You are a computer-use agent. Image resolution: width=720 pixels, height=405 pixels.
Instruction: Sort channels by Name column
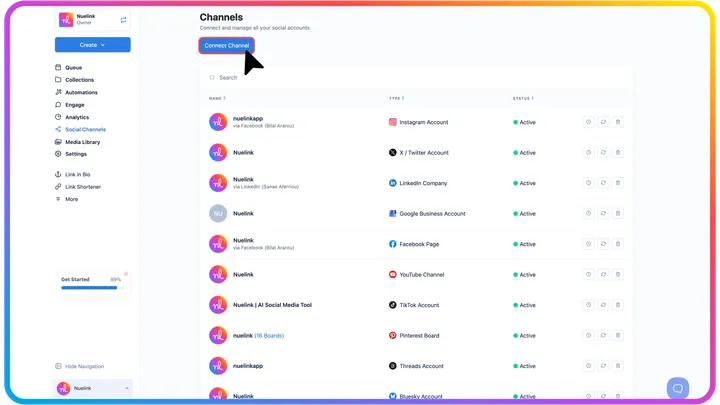217,98
